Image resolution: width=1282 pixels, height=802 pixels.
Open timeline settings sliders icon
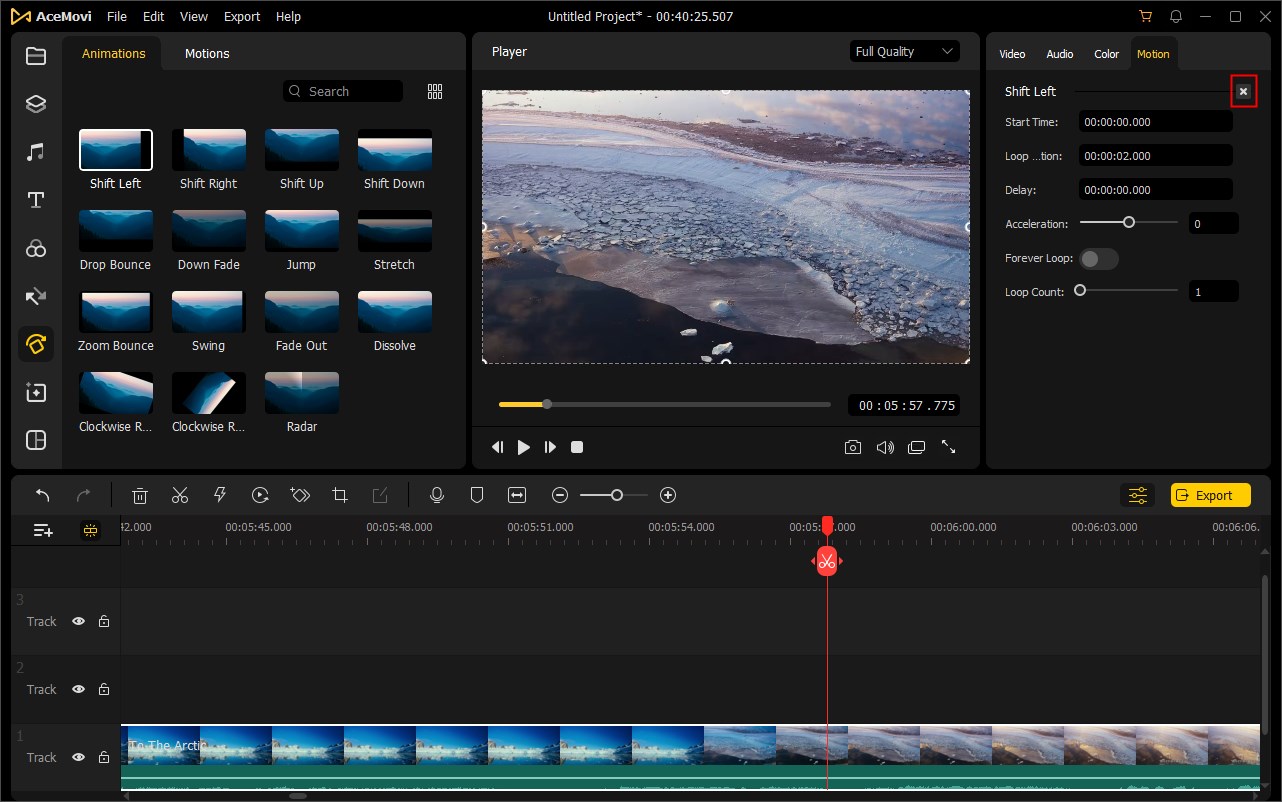[1138, 495]
